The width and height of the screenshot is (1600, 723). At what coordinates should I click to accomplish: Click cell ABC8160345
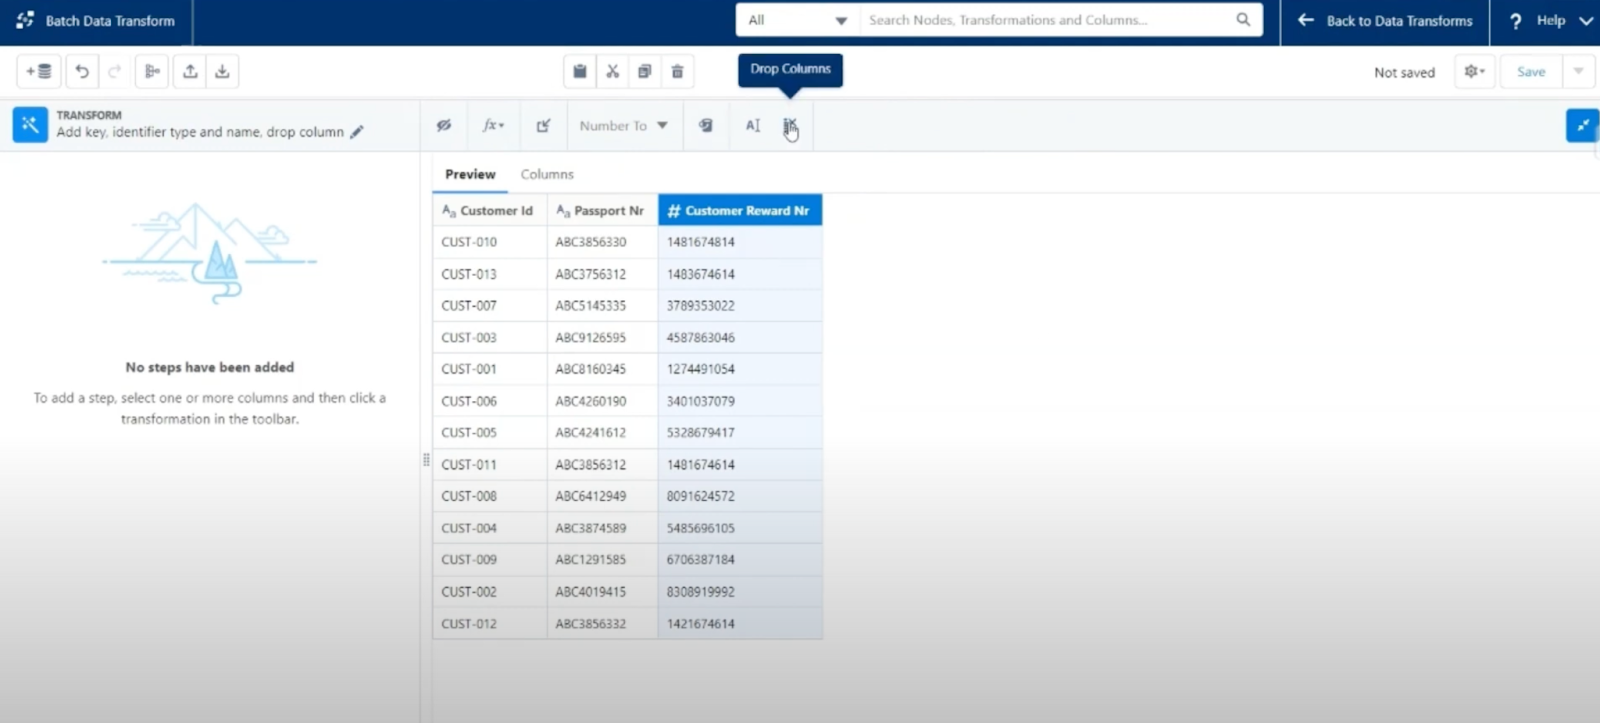coord(602,369)
